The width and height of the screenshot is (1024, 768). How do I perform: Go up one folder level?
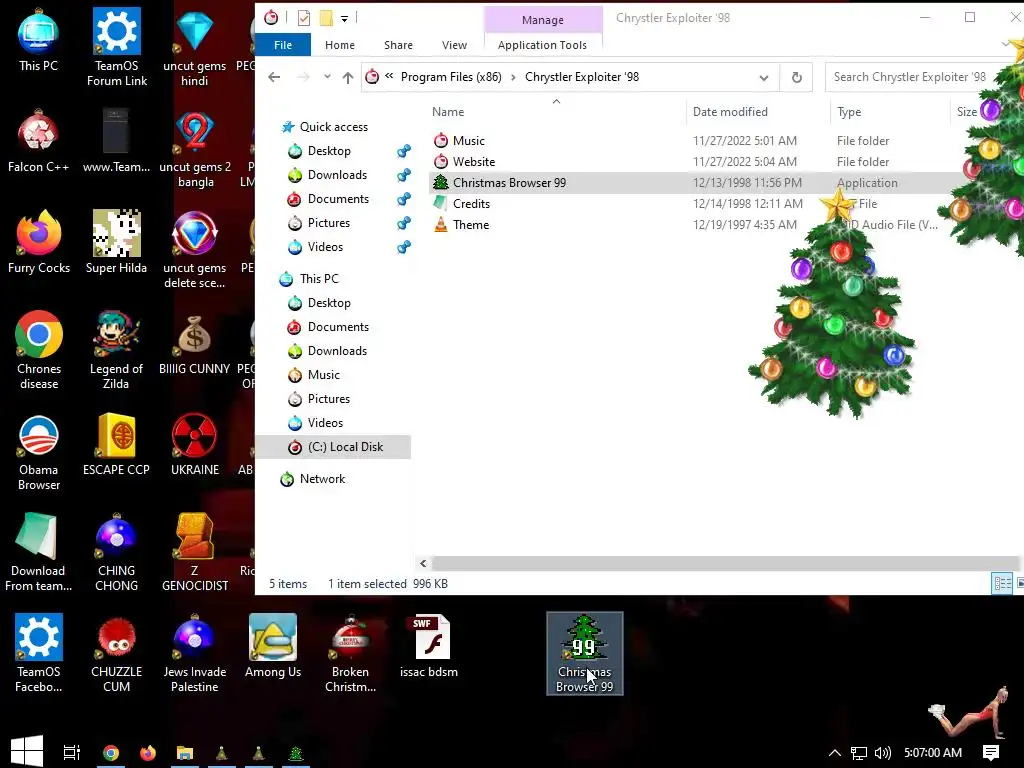(x=348, y=78)
